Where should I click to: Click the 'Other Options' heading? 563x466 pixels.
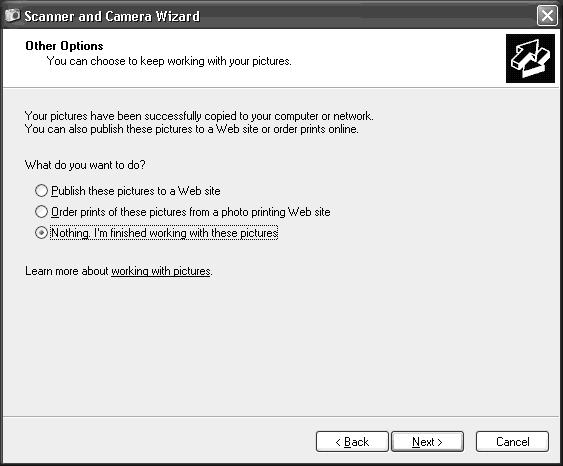64,46
